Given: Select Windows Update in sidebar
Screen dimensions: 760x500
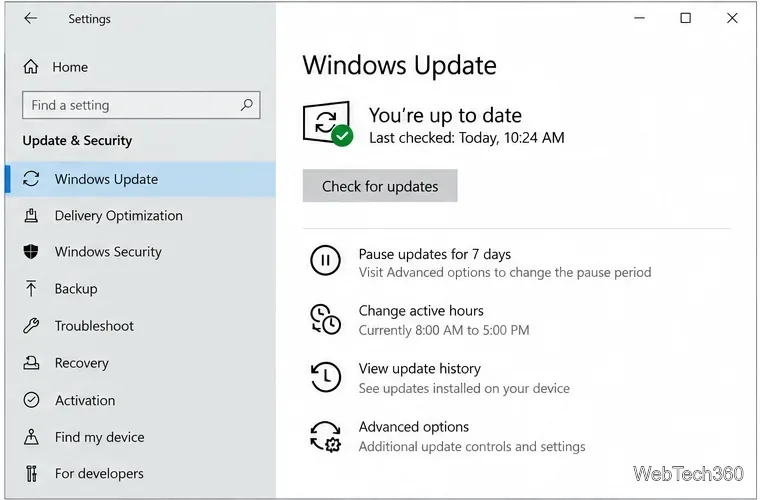Looking at the screenshot, I should [x=141, y=179].
